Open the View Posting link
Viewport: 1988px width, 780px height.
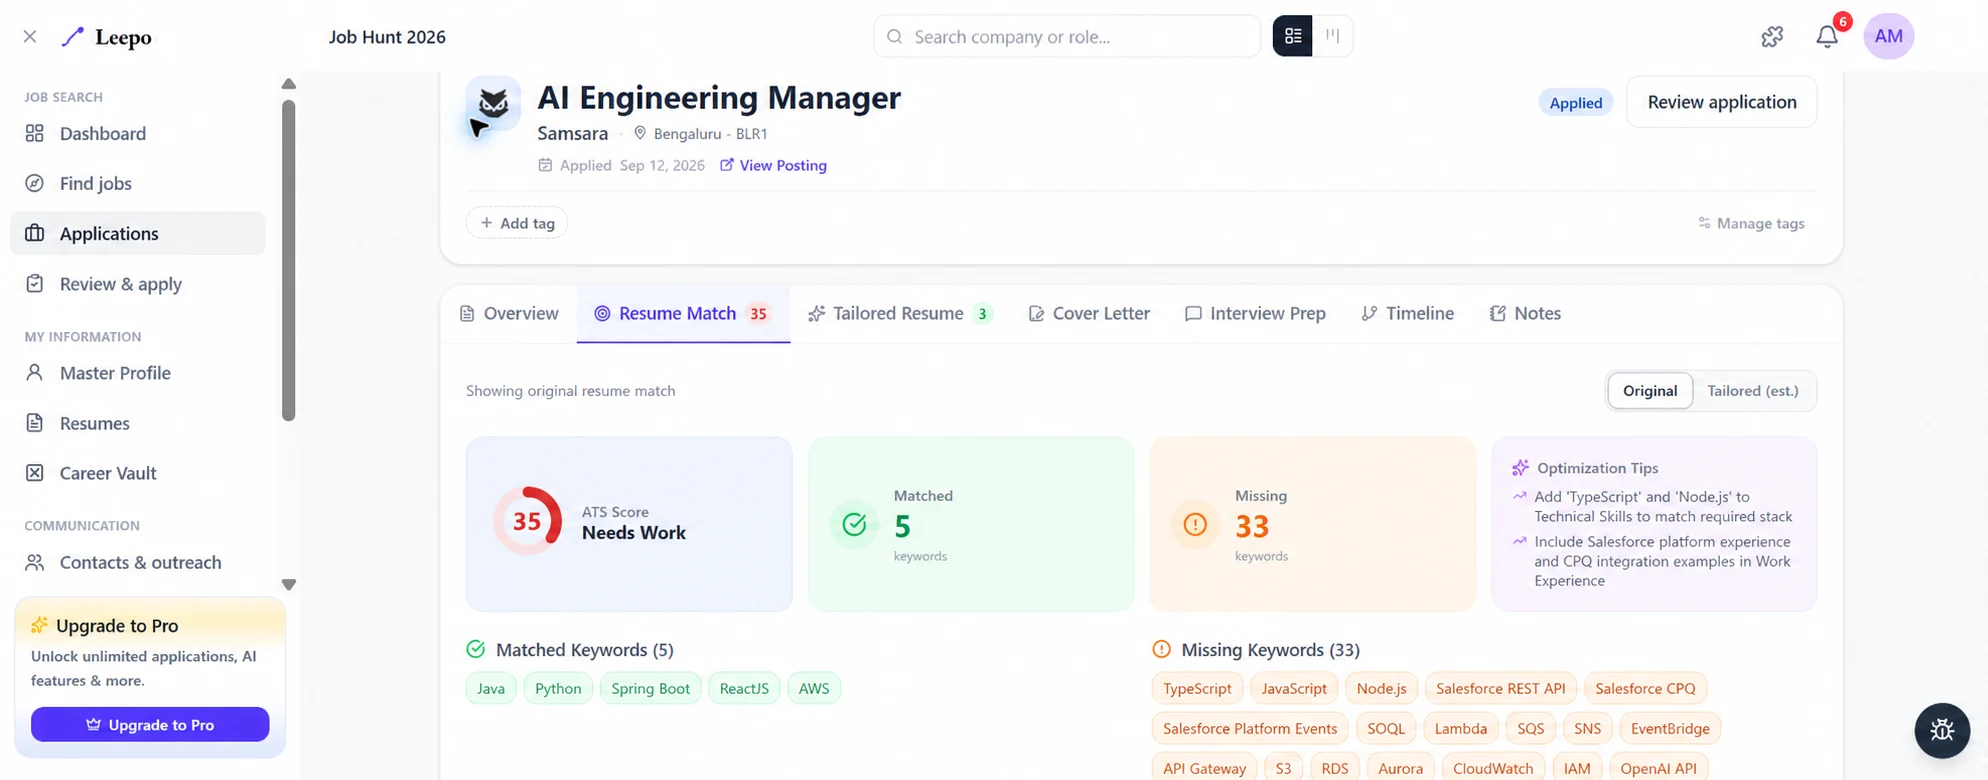click(x=773, y=166)
